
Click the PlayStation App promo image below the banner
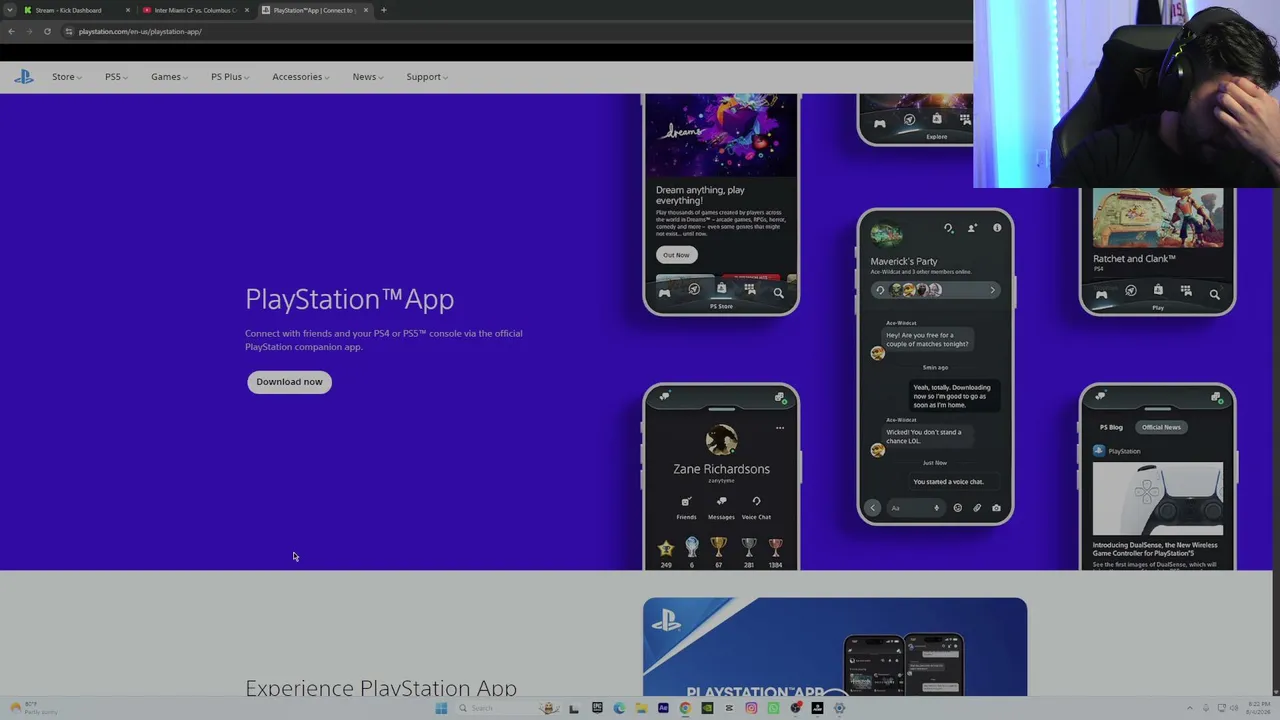(835, 647)
